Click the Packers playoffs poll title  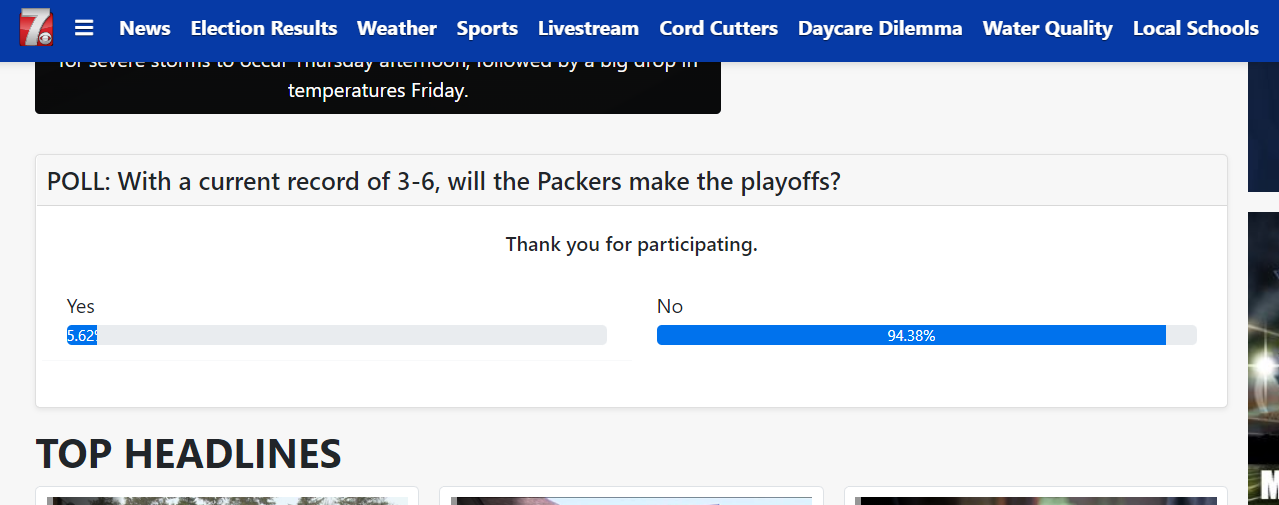[x=444, y=182]
